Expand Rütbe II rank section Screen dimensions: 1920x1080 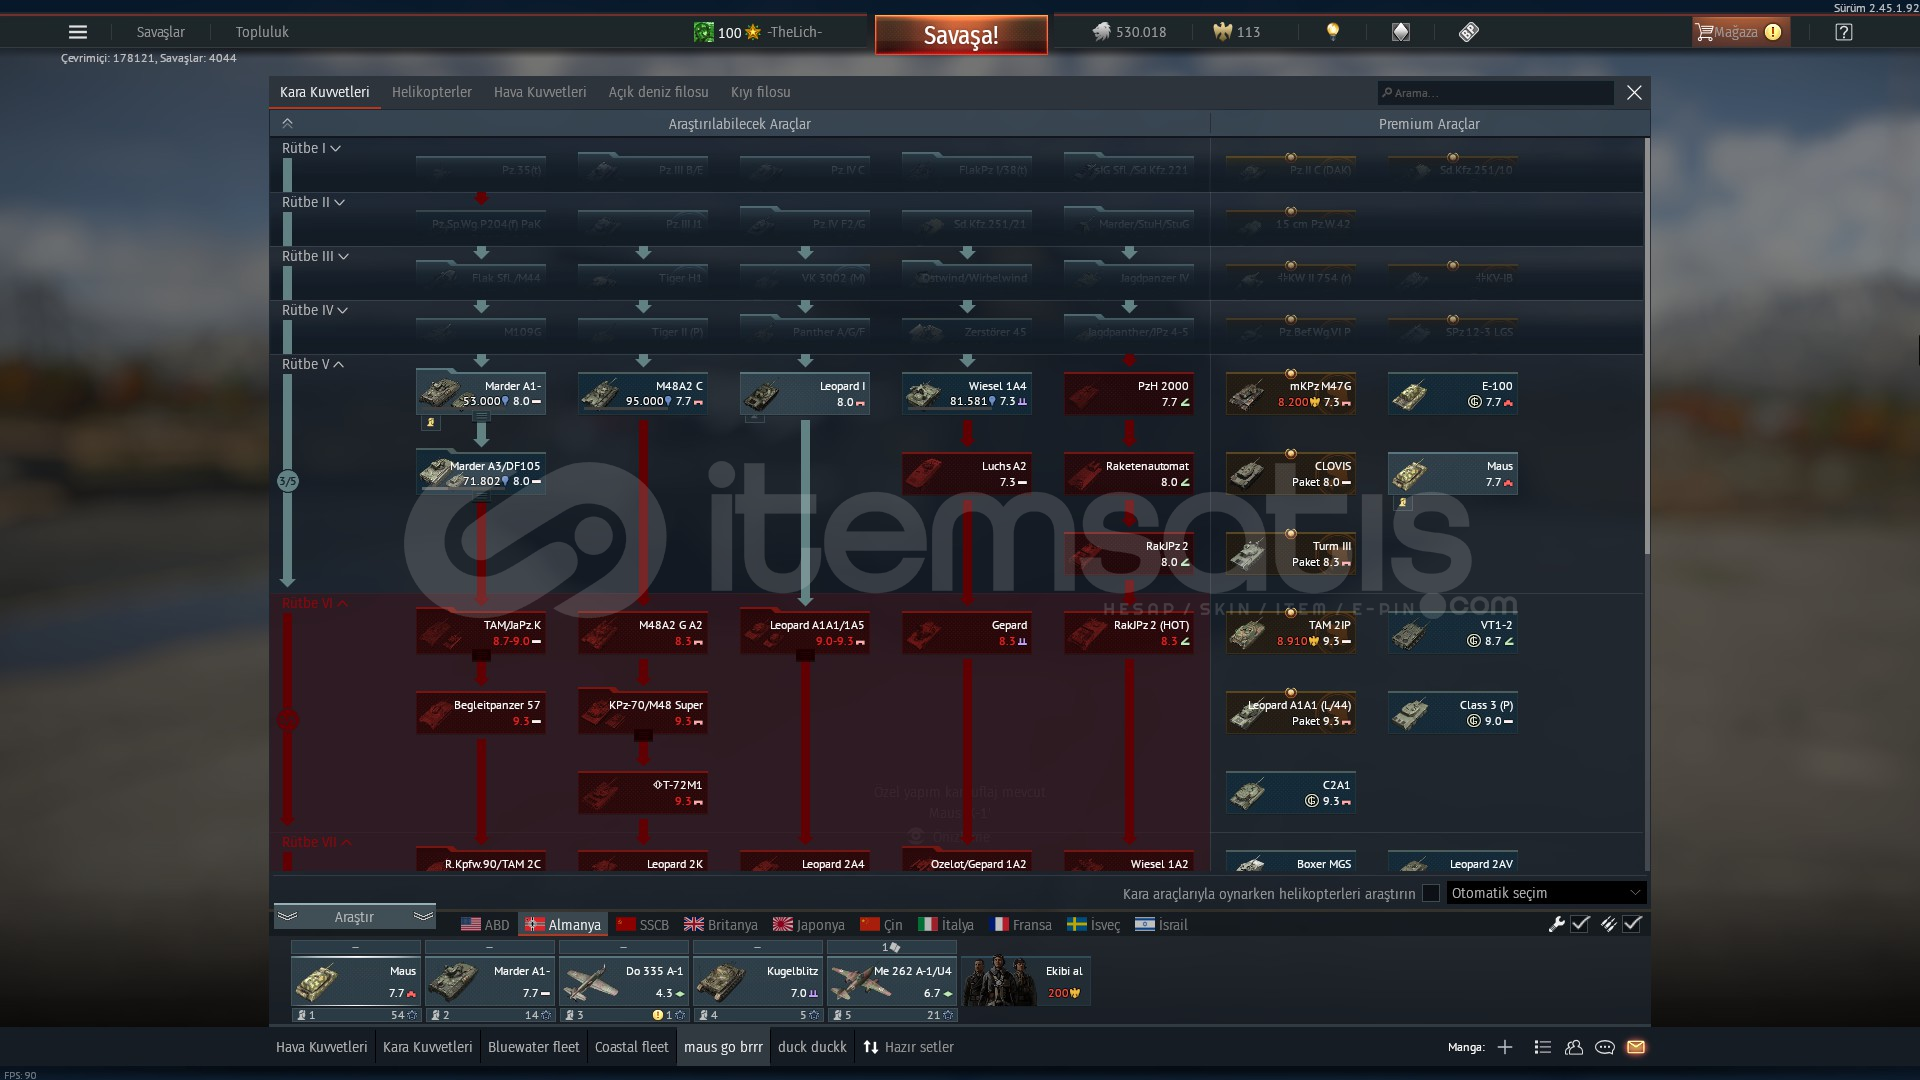pyautogui.click(x=313, y=202)
